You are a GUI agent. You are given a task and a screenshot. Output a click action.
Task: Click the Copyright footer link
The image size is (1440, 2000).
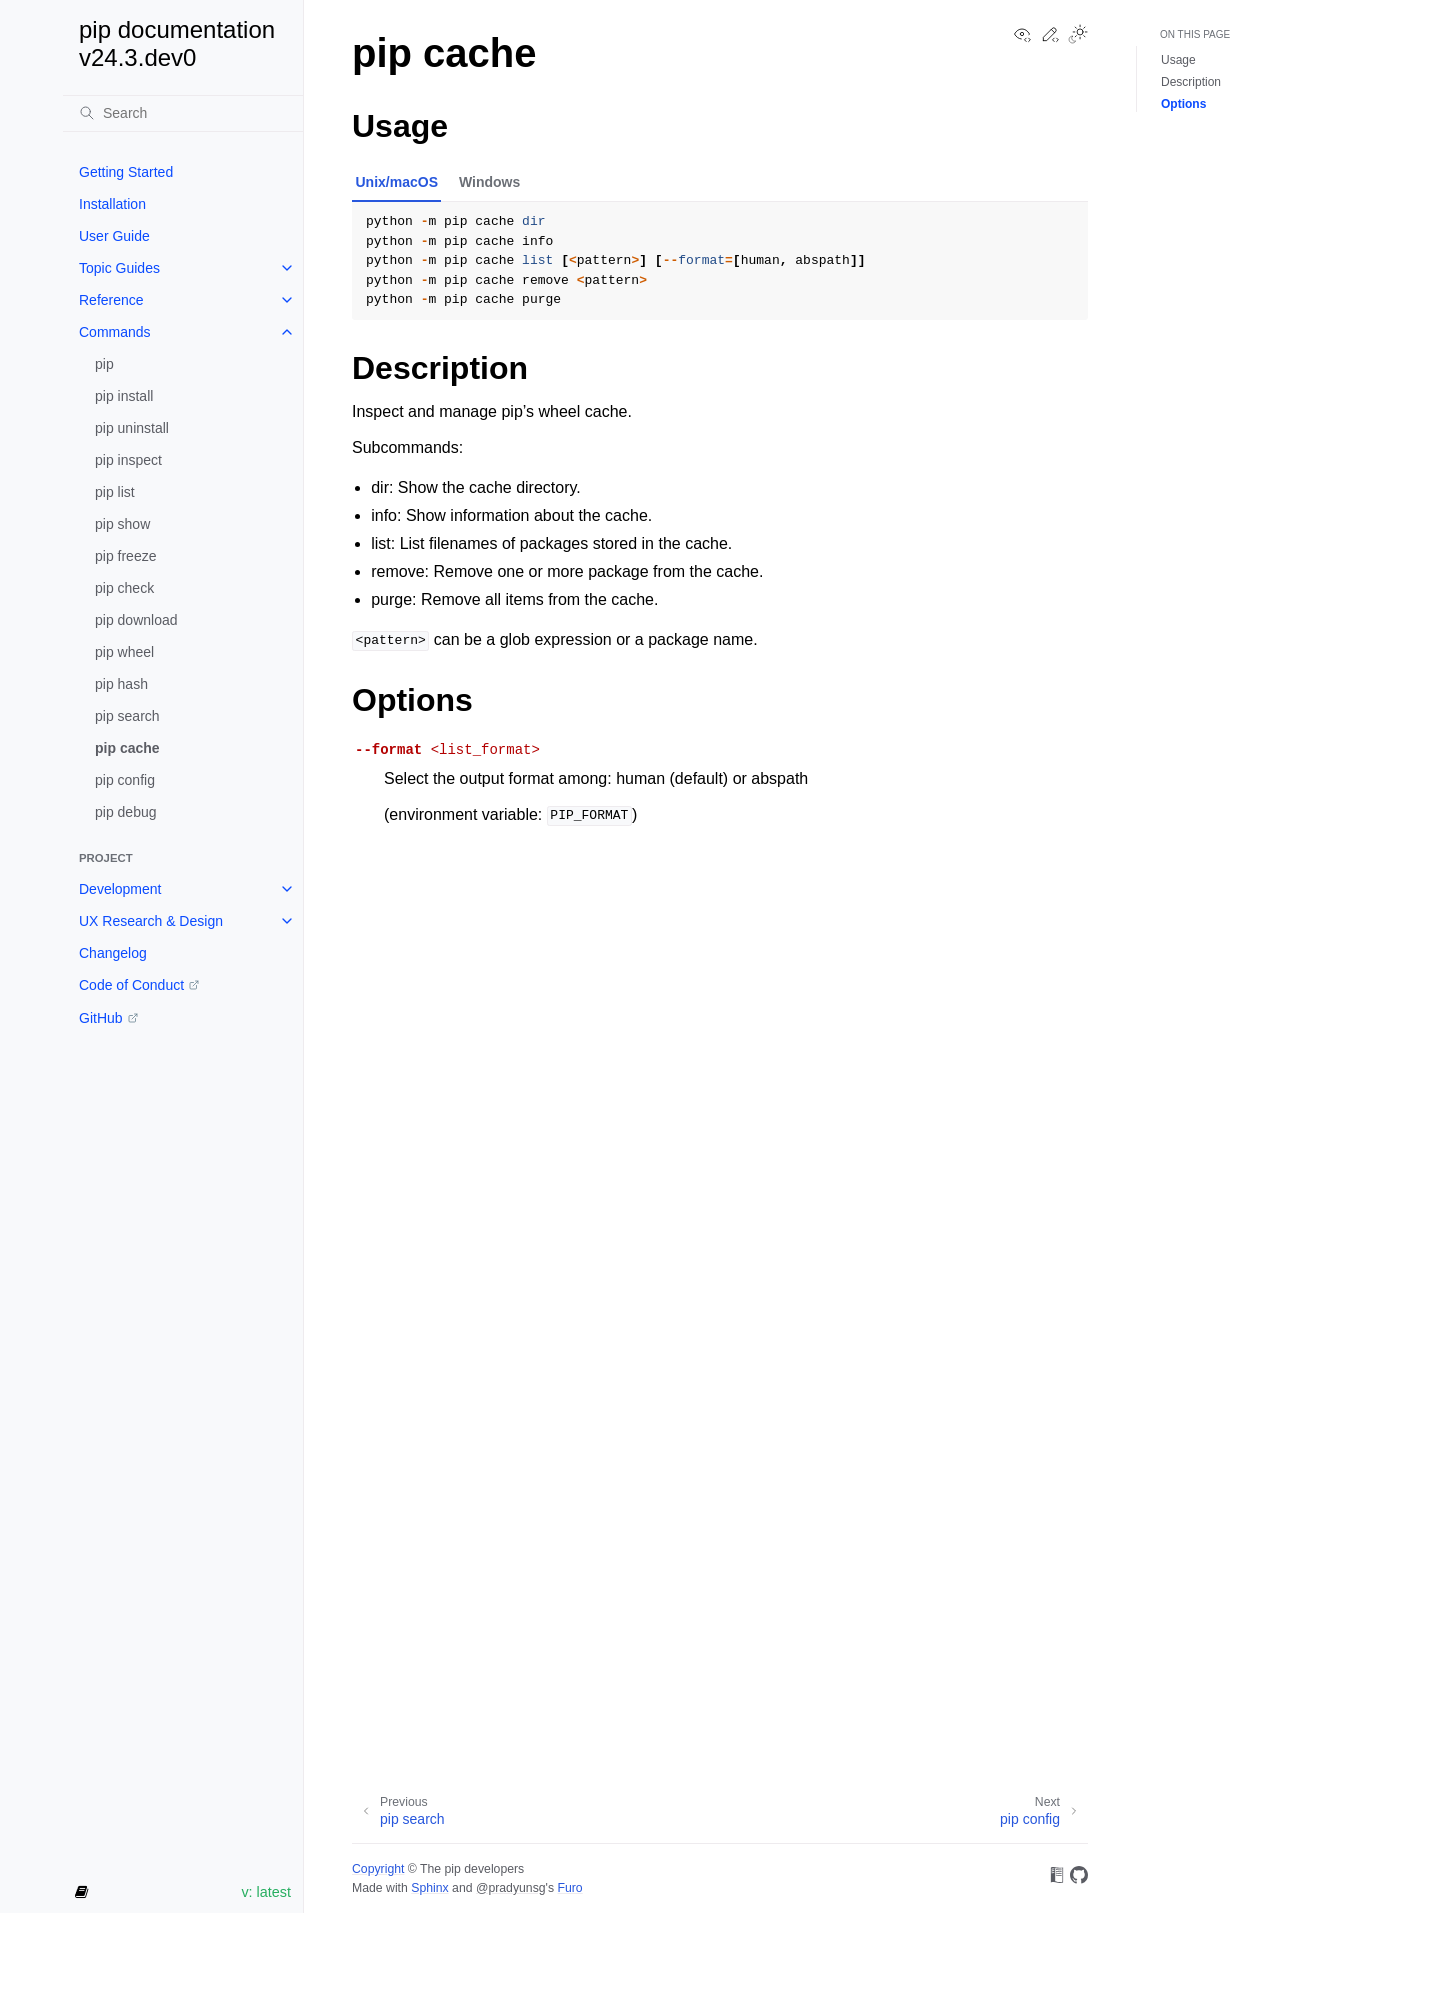click(378, 1869)
